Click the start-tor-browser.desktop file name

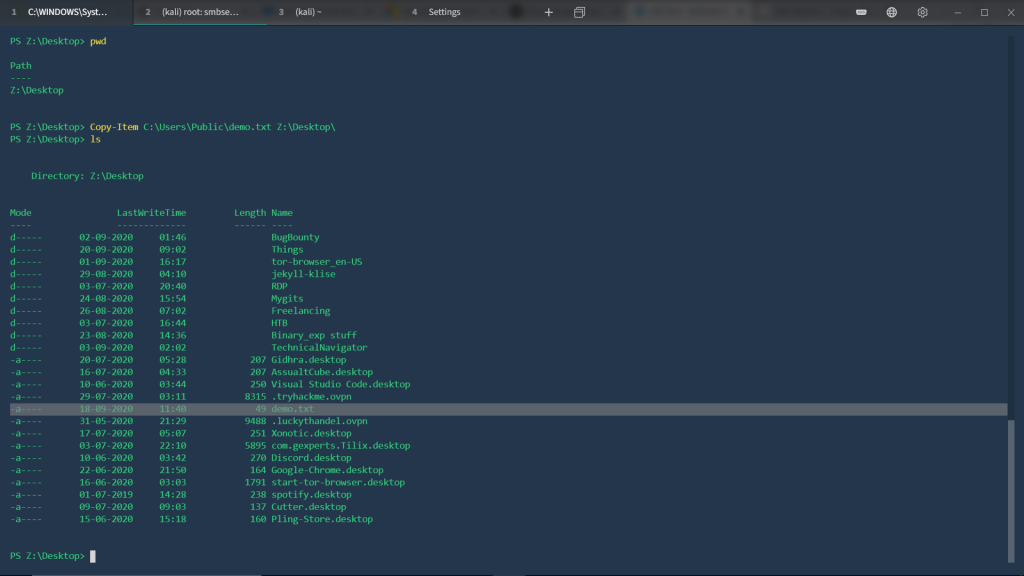(338, 483)
